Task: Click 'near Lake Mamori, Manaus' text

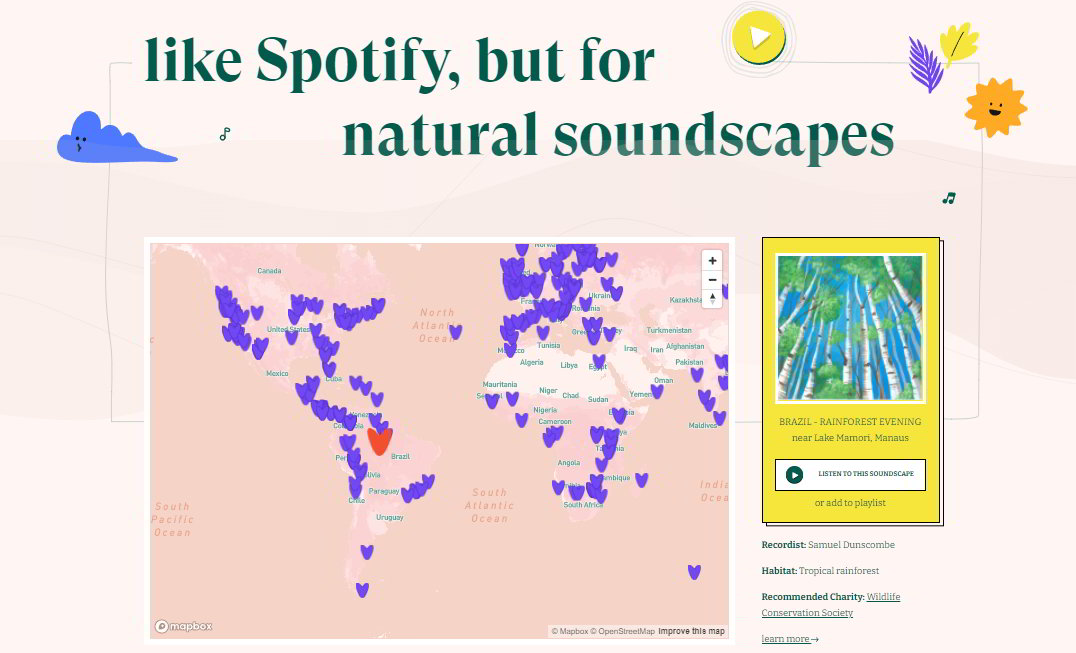Action: pyautogui.click(x=850, y=438)
